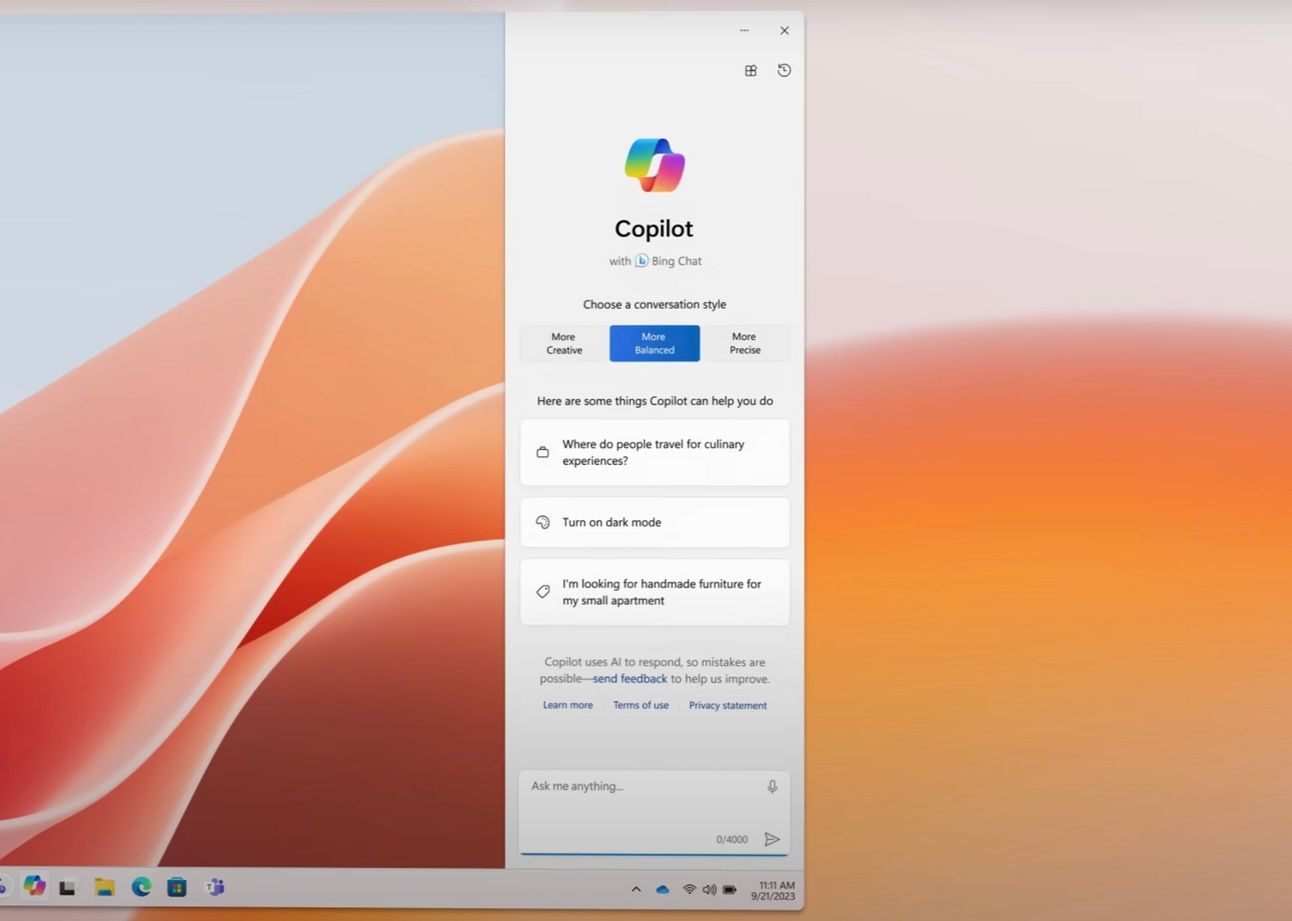Screen dimensions: 1292x921
Task: Open Task View from the taskbar
Action: 68,887
